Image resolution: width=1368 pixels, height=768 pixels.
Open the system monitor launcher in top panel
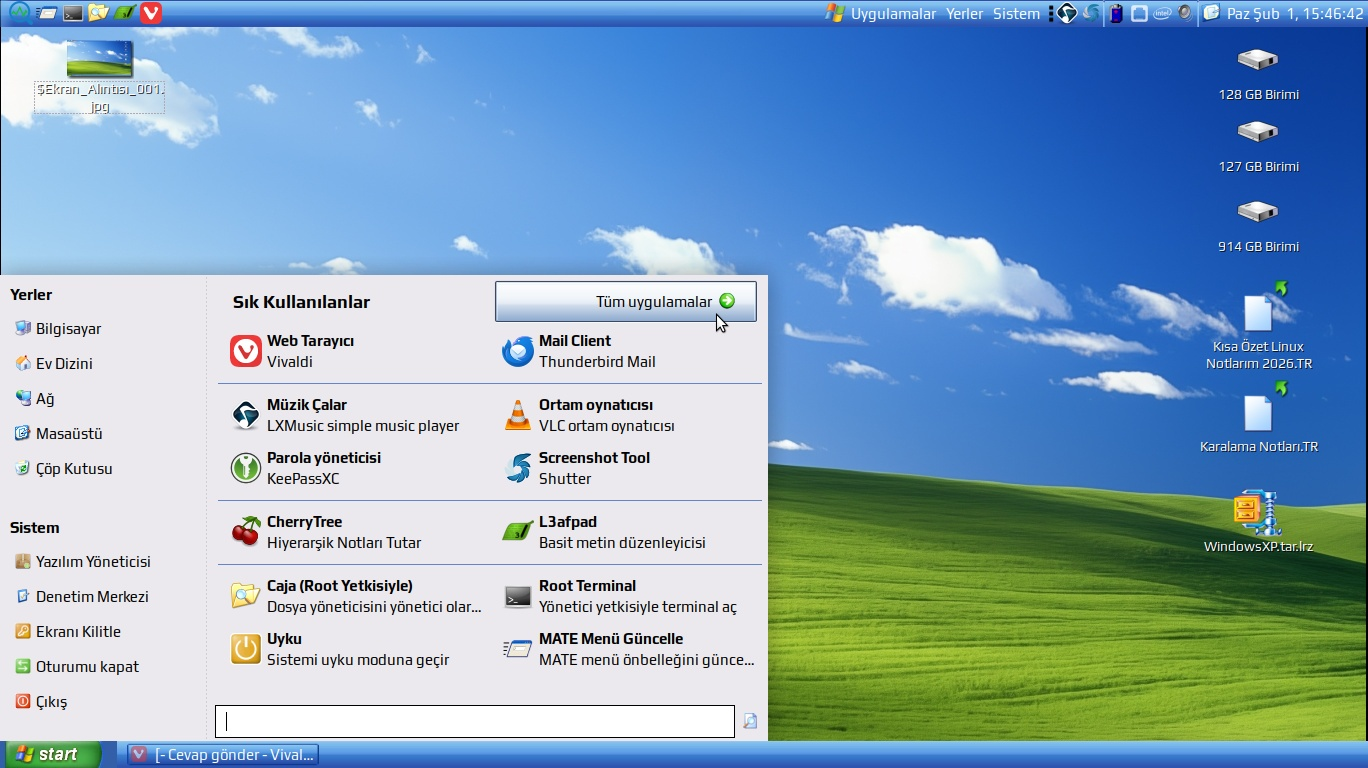[x=19, y=13]
